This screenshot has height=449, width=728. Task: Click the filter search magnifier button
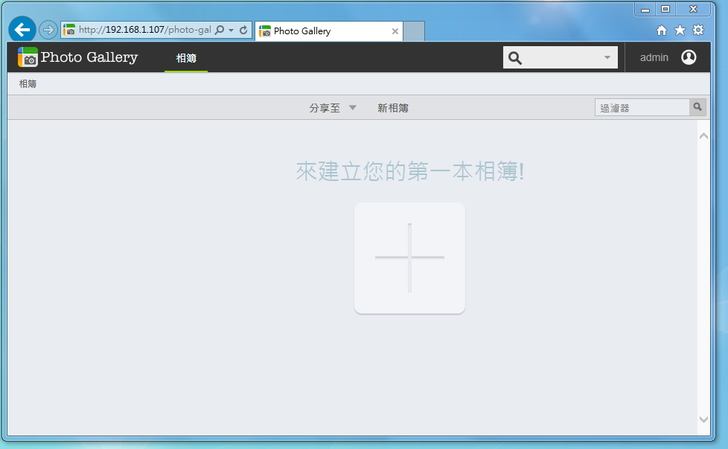(697, 107)
